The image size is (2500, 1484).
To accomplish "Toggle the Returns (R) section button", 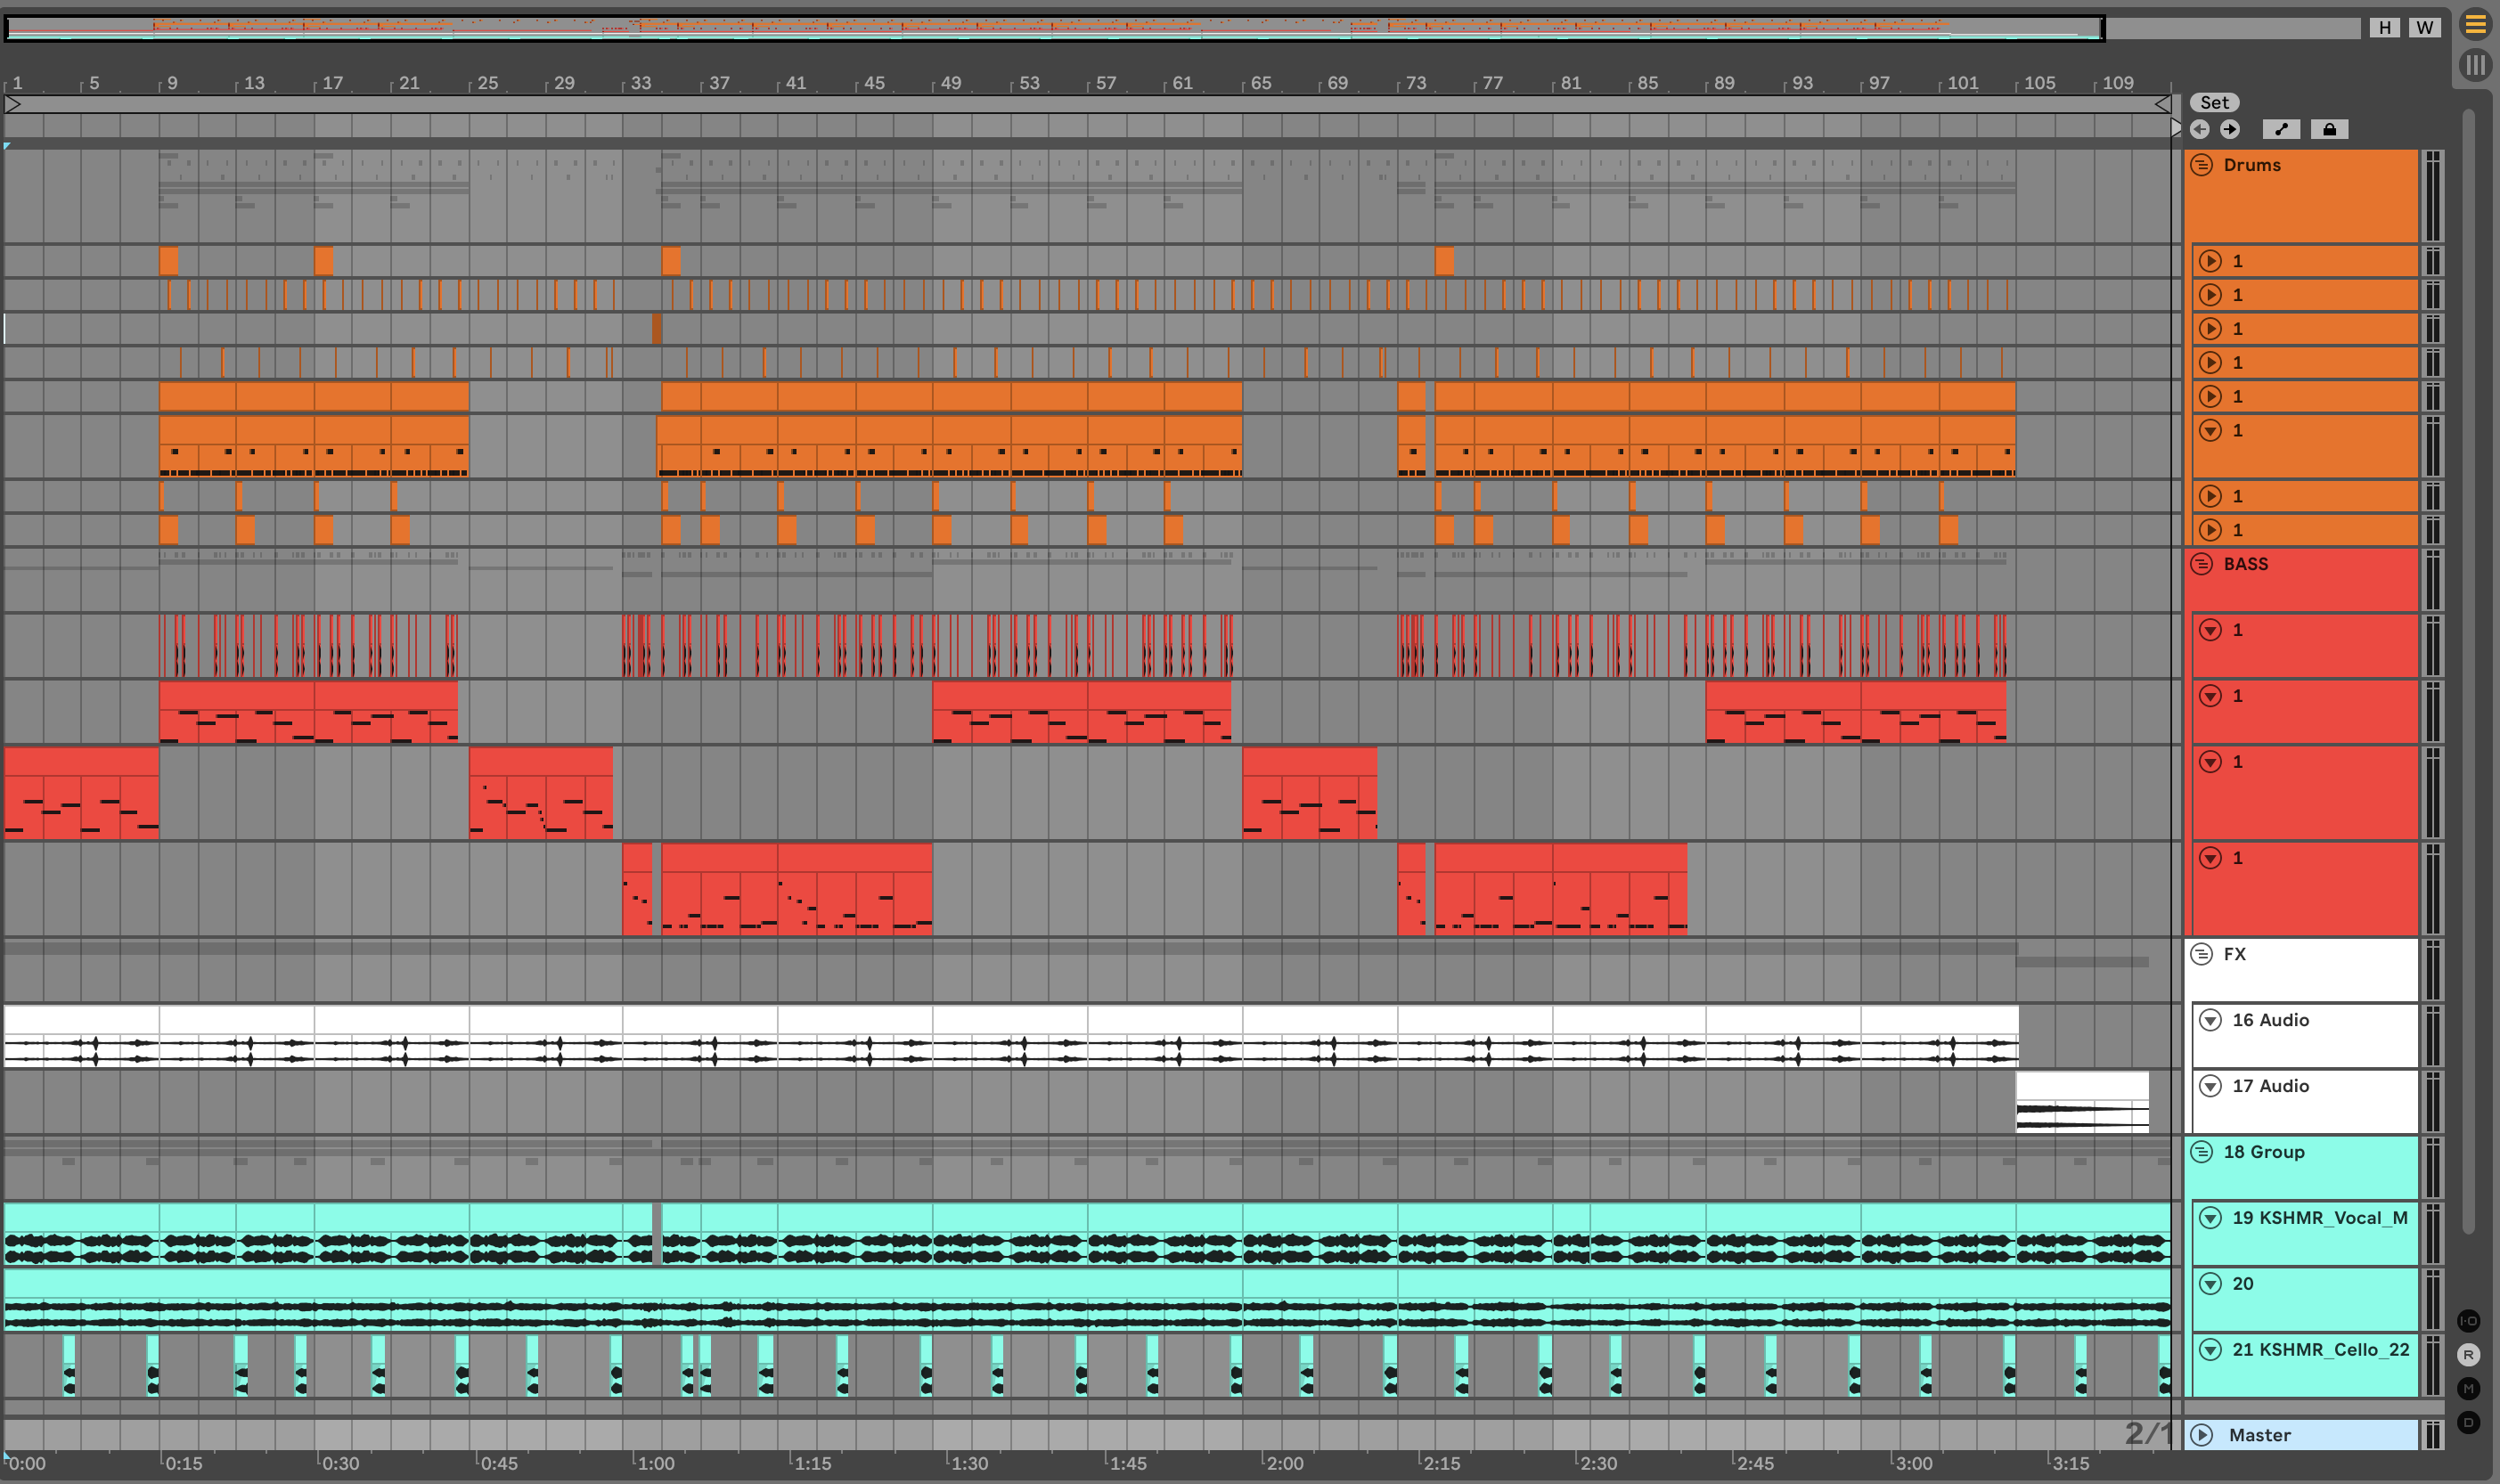I will click(x=2468, y=1355).
